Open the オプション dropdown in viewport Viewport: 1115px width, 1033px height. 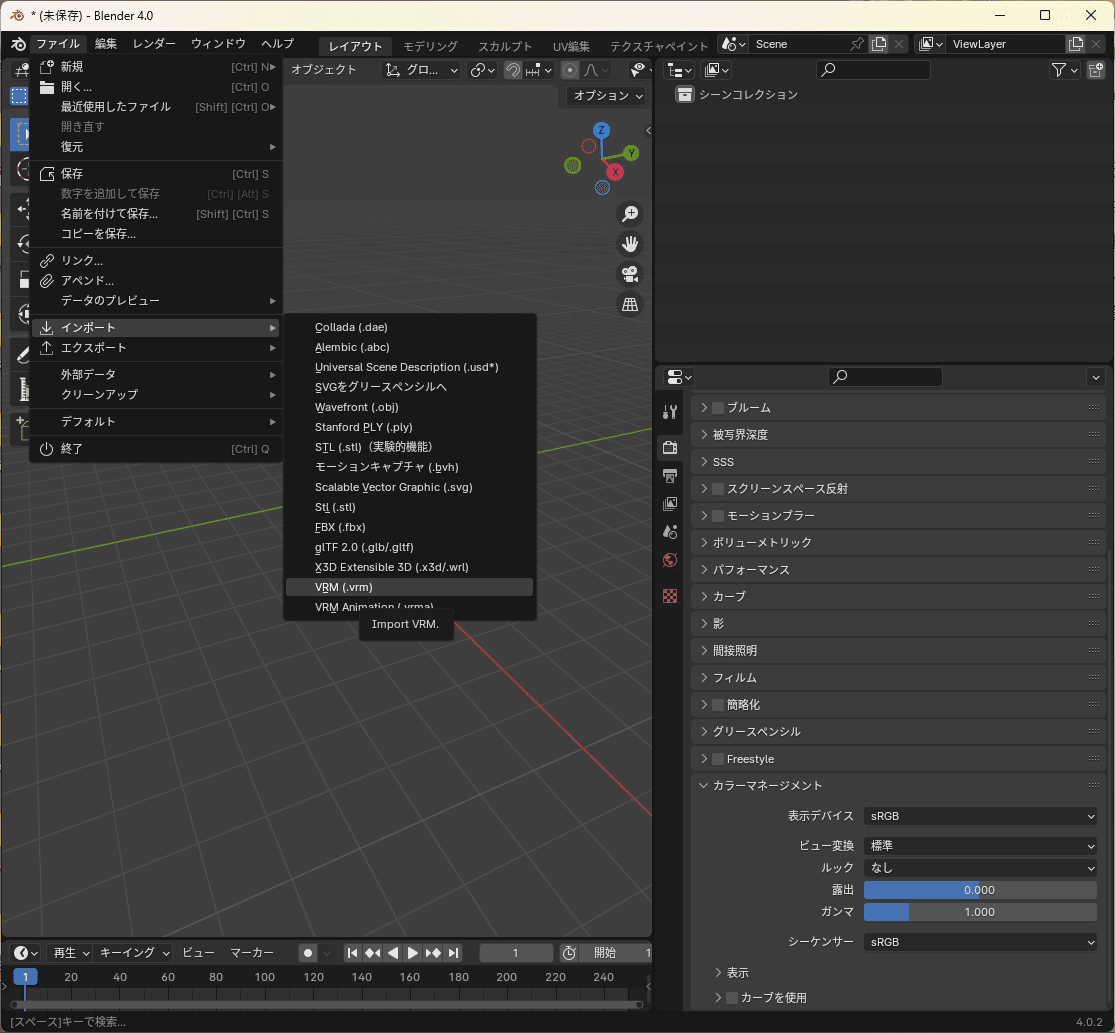pos(607,95)
